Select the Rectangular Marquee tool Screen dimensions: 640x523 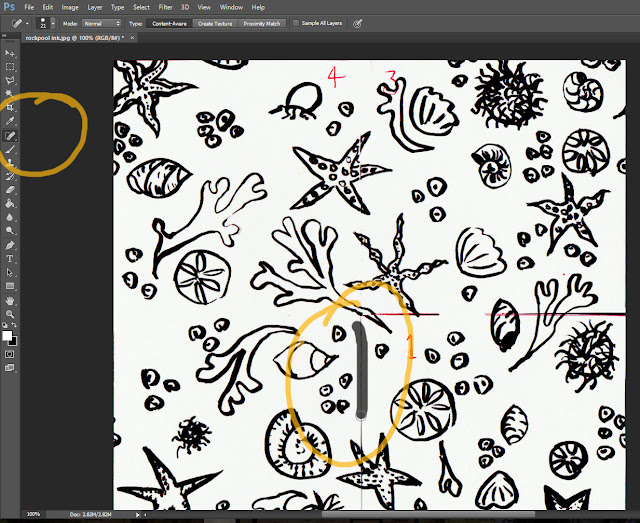(10, 67)
